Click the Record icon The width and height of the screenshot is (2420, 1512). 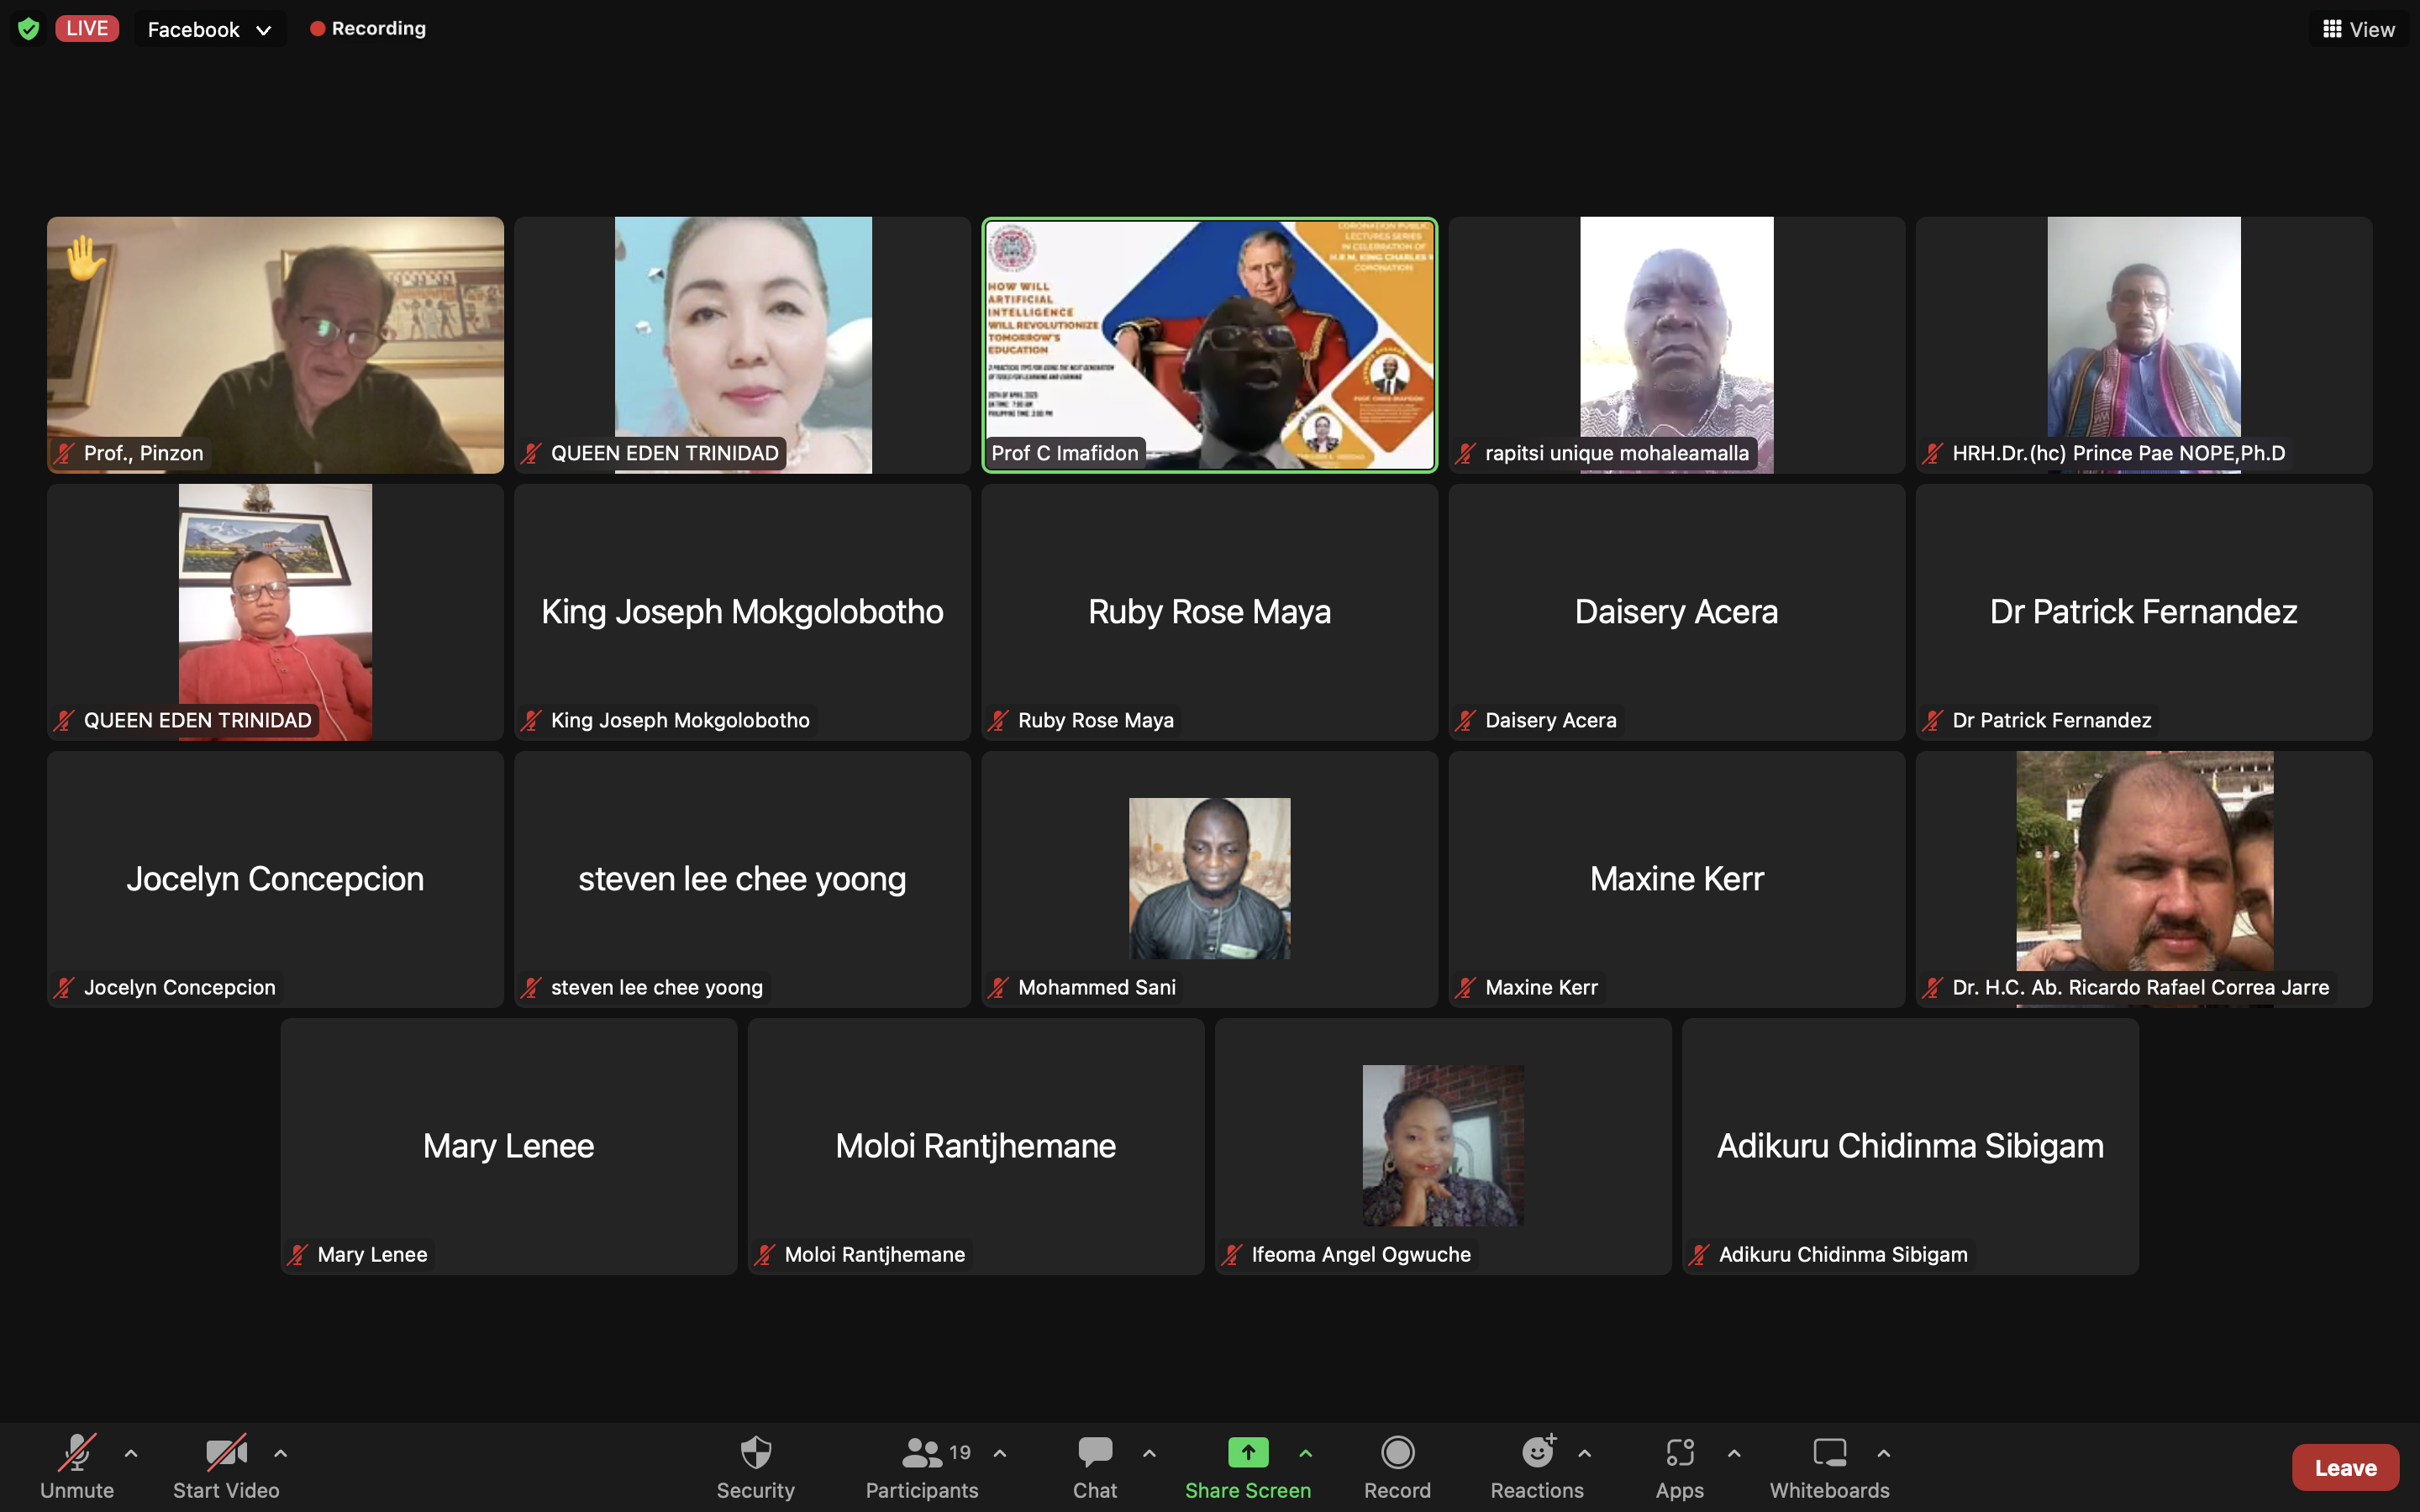(1397, 1452)
